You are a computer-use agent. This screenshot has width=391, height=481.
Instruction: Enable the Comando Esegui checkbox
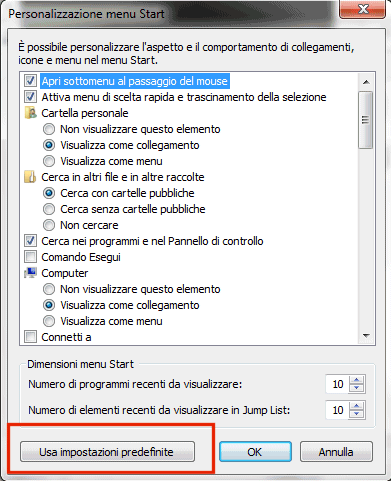click(x=30, y=257)
